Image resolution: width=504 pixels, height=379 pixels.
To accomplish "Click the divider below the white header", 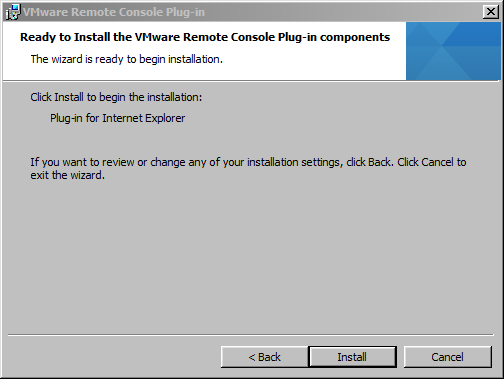I will (252, 81).
